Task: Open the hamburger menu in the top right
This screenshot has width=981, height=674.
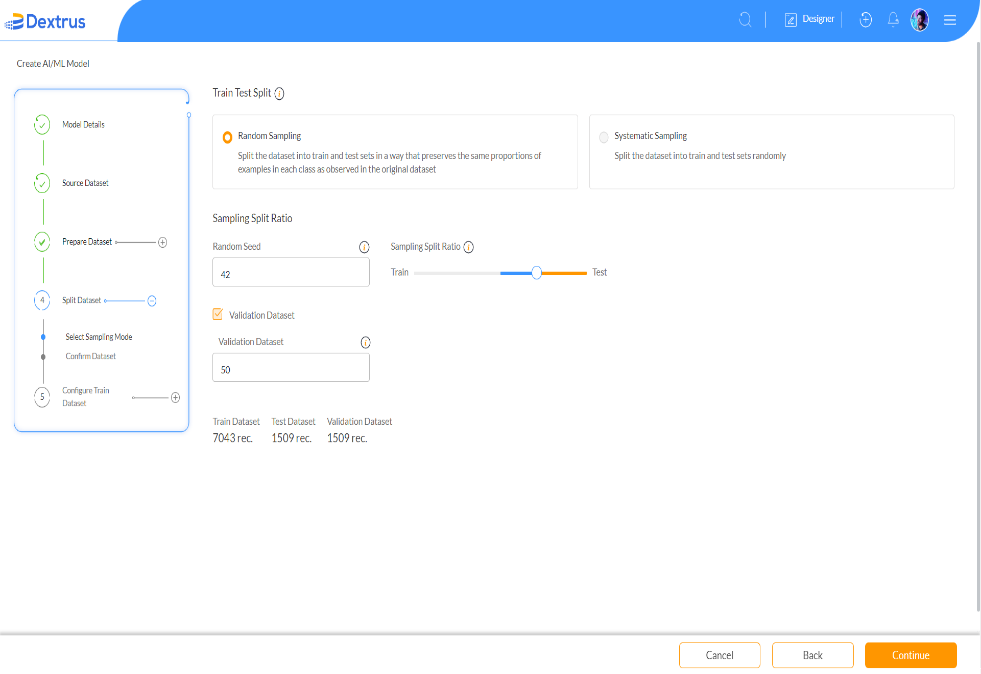Action: coord(949,18)
